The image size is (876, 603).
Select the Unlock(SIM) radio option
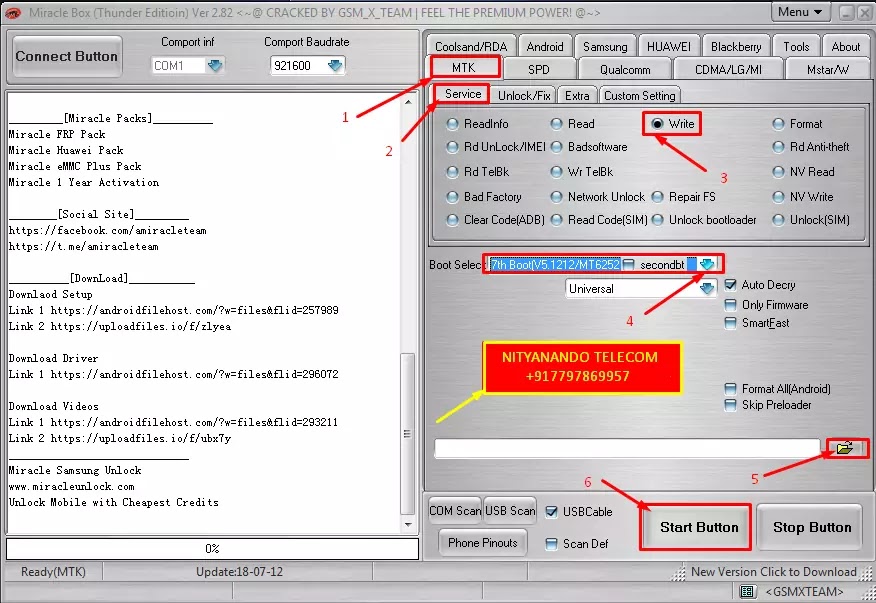click(778, 220)
